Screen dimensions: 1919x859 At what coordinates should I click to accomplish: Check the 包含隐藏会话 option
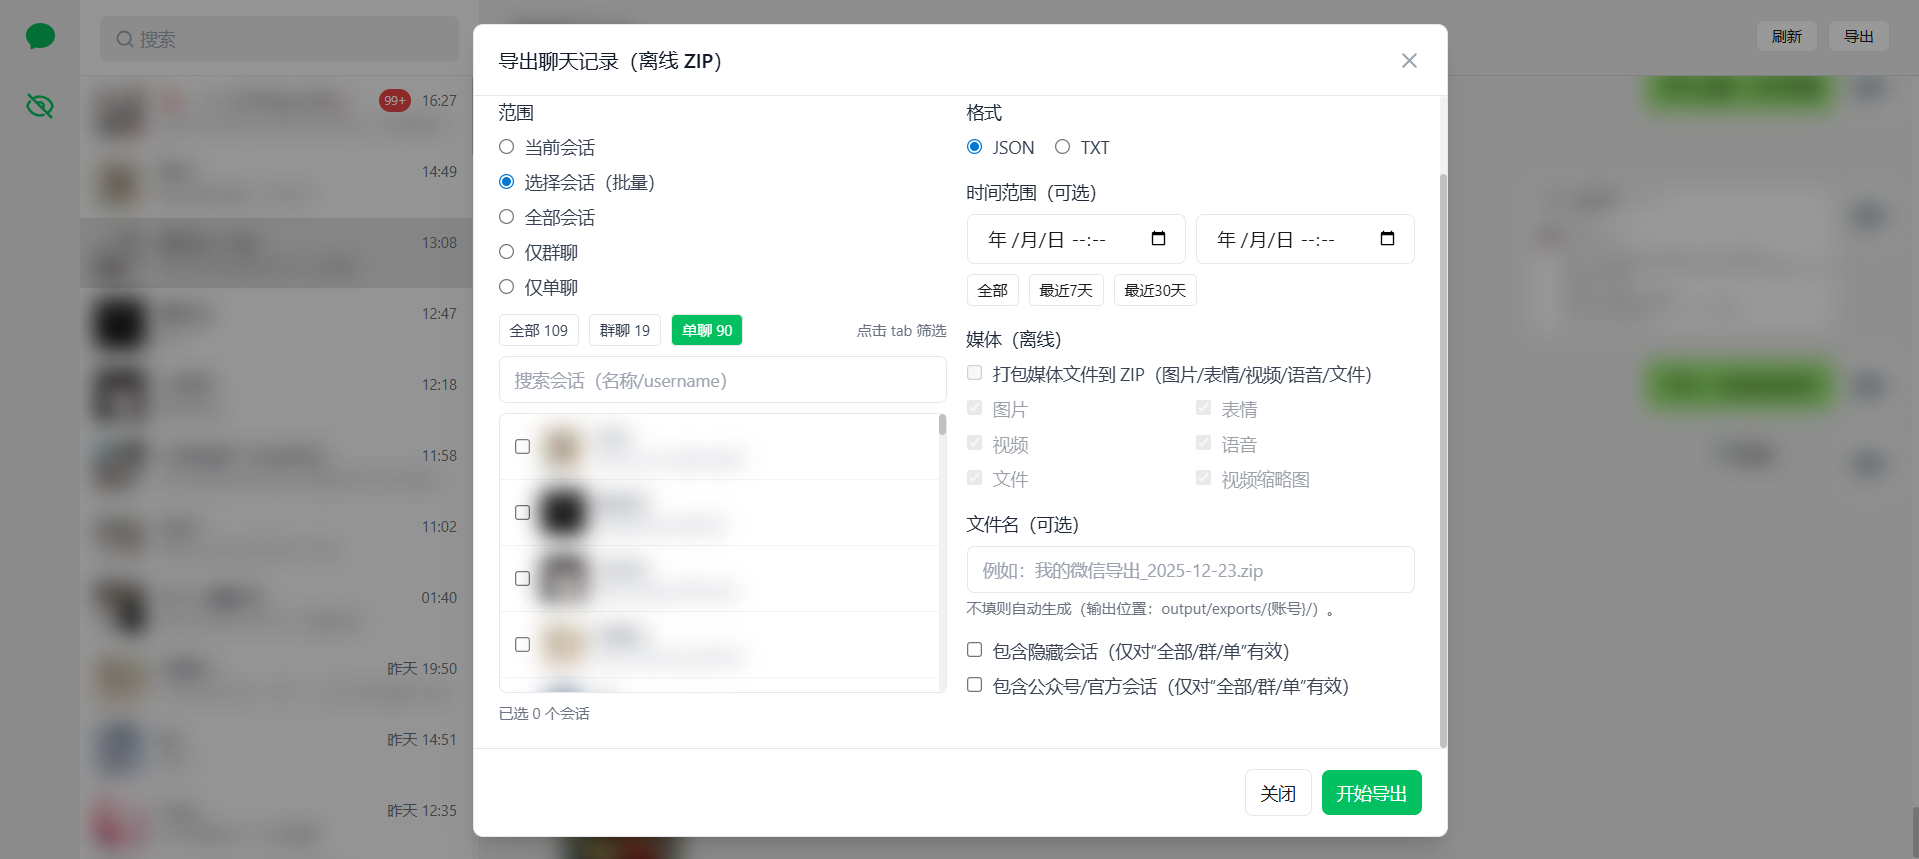974,650
